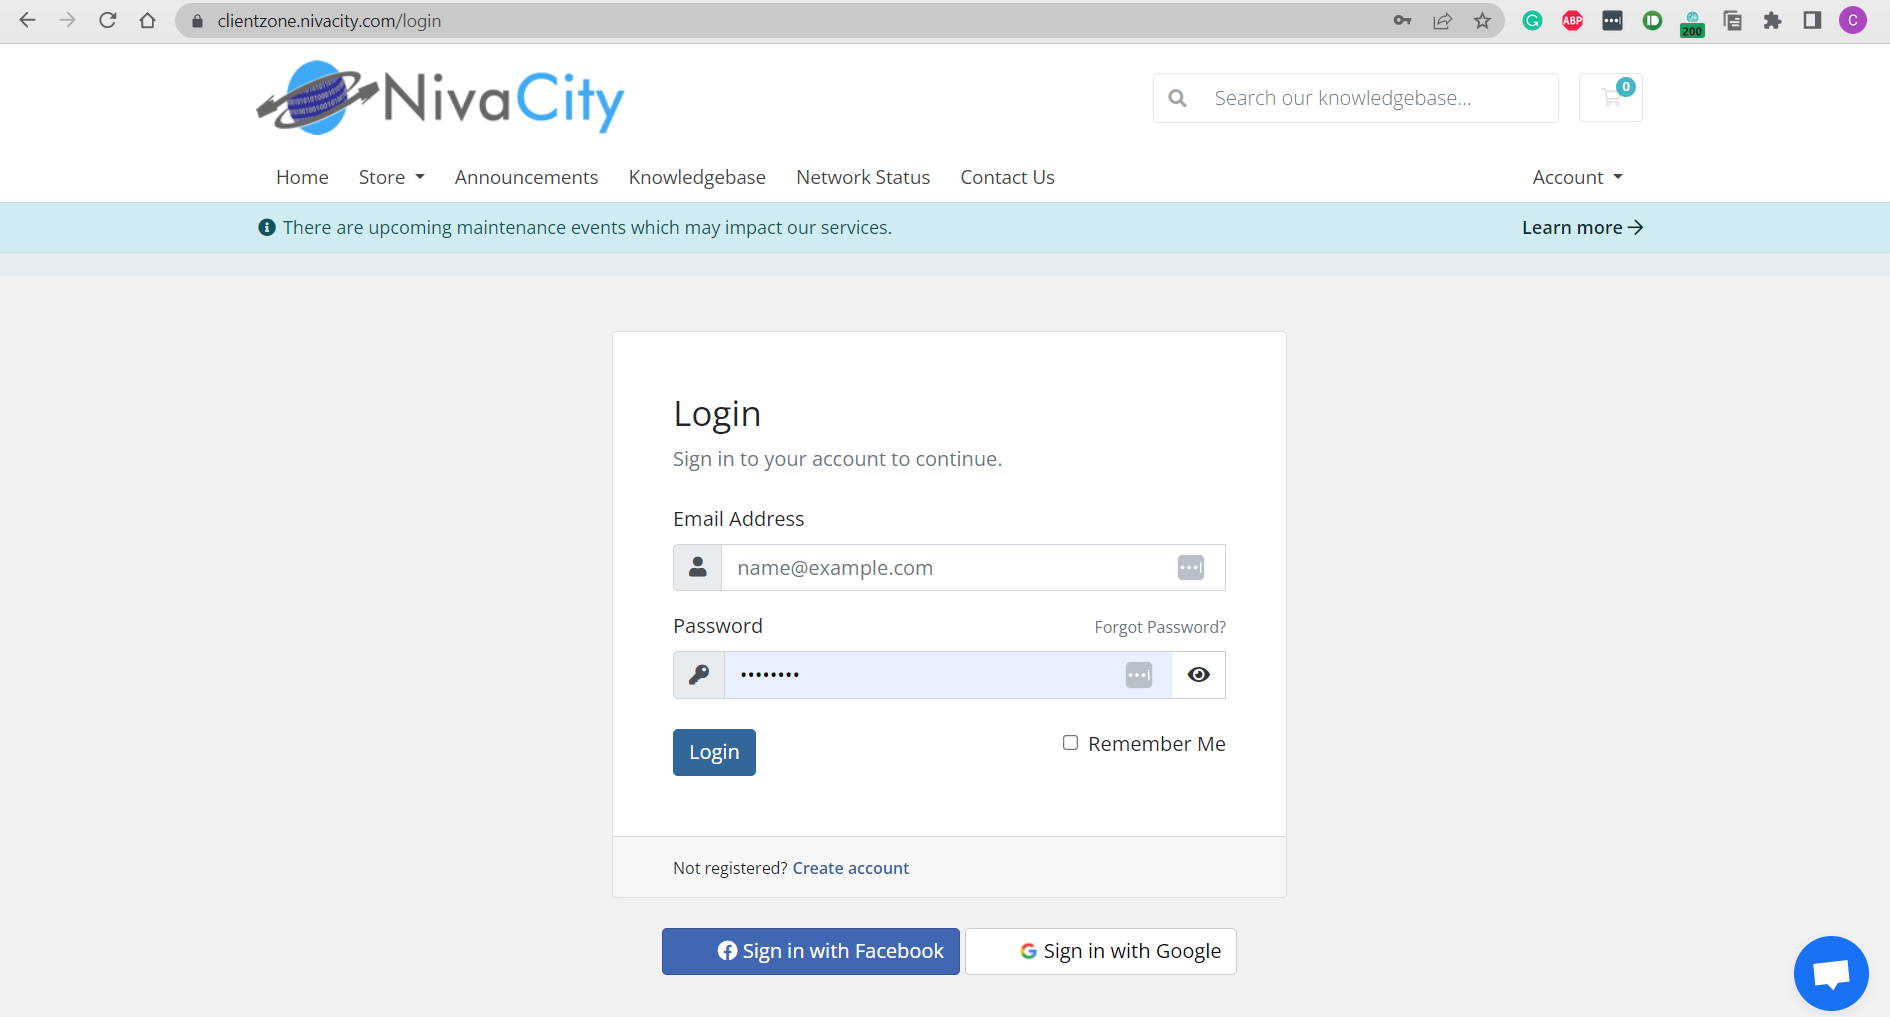
Task: Expand the Account dropdown
Action: click(x=1576, y=177)
